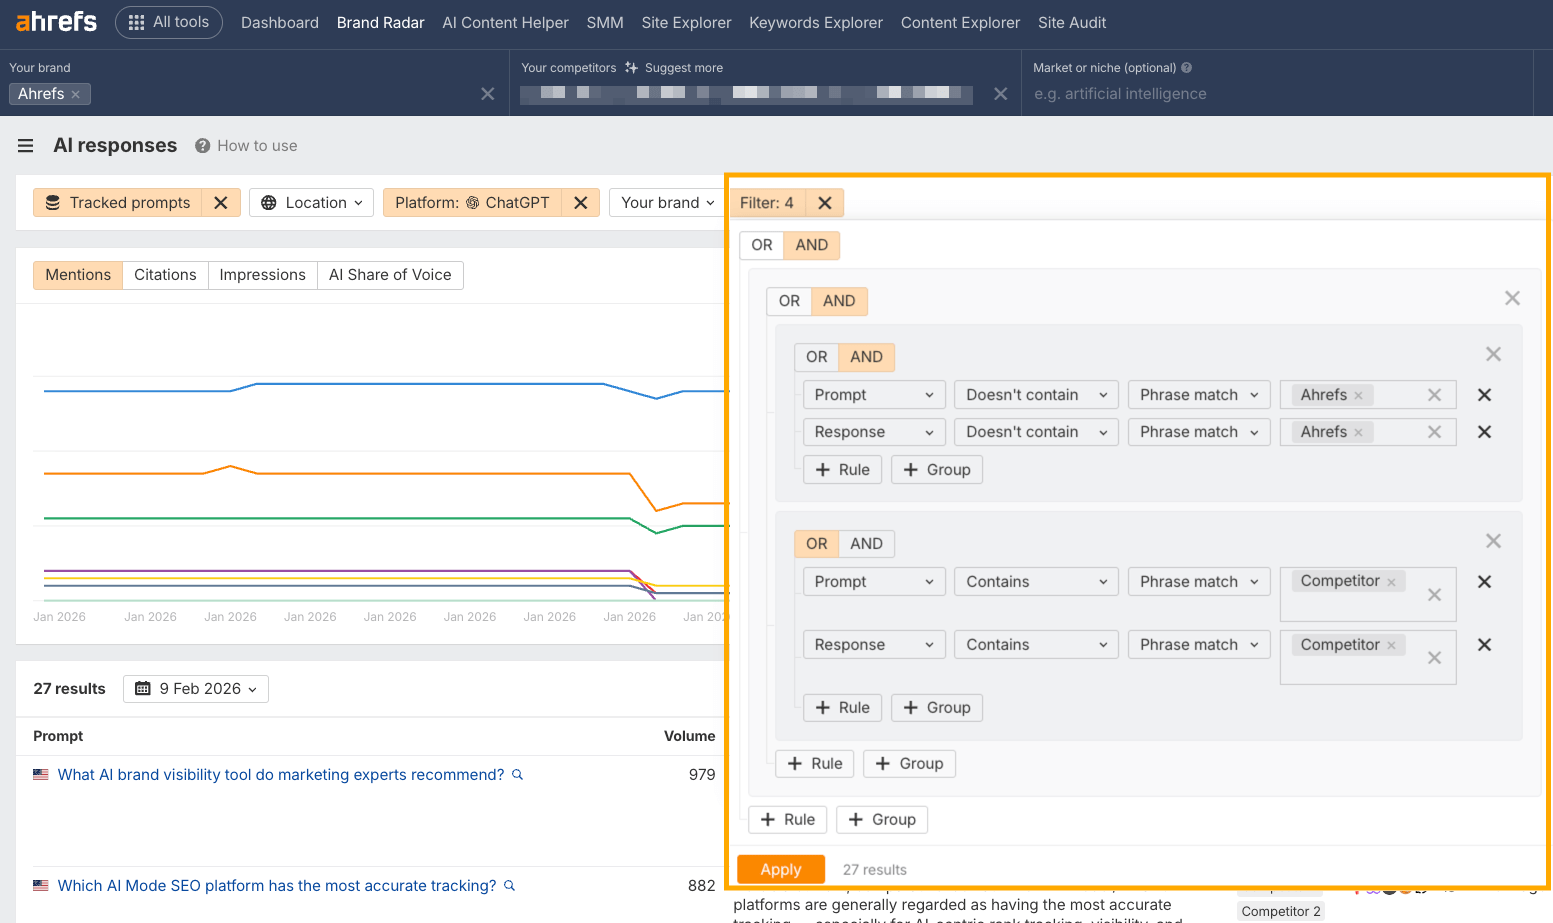The image size is (1553, 923).
Task: Click the globe icon in the Location filter
Action: coord(267,202)
